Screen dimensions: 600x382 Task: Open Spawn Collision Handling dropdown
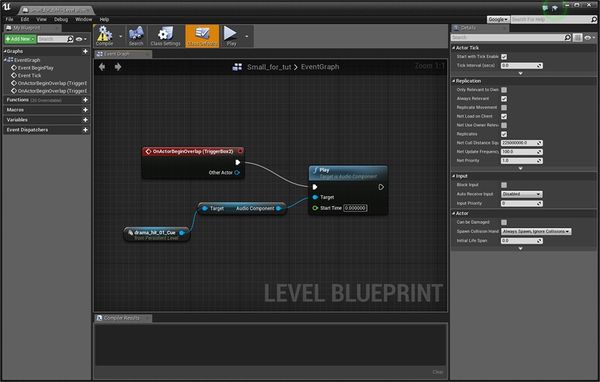point(536,232)
